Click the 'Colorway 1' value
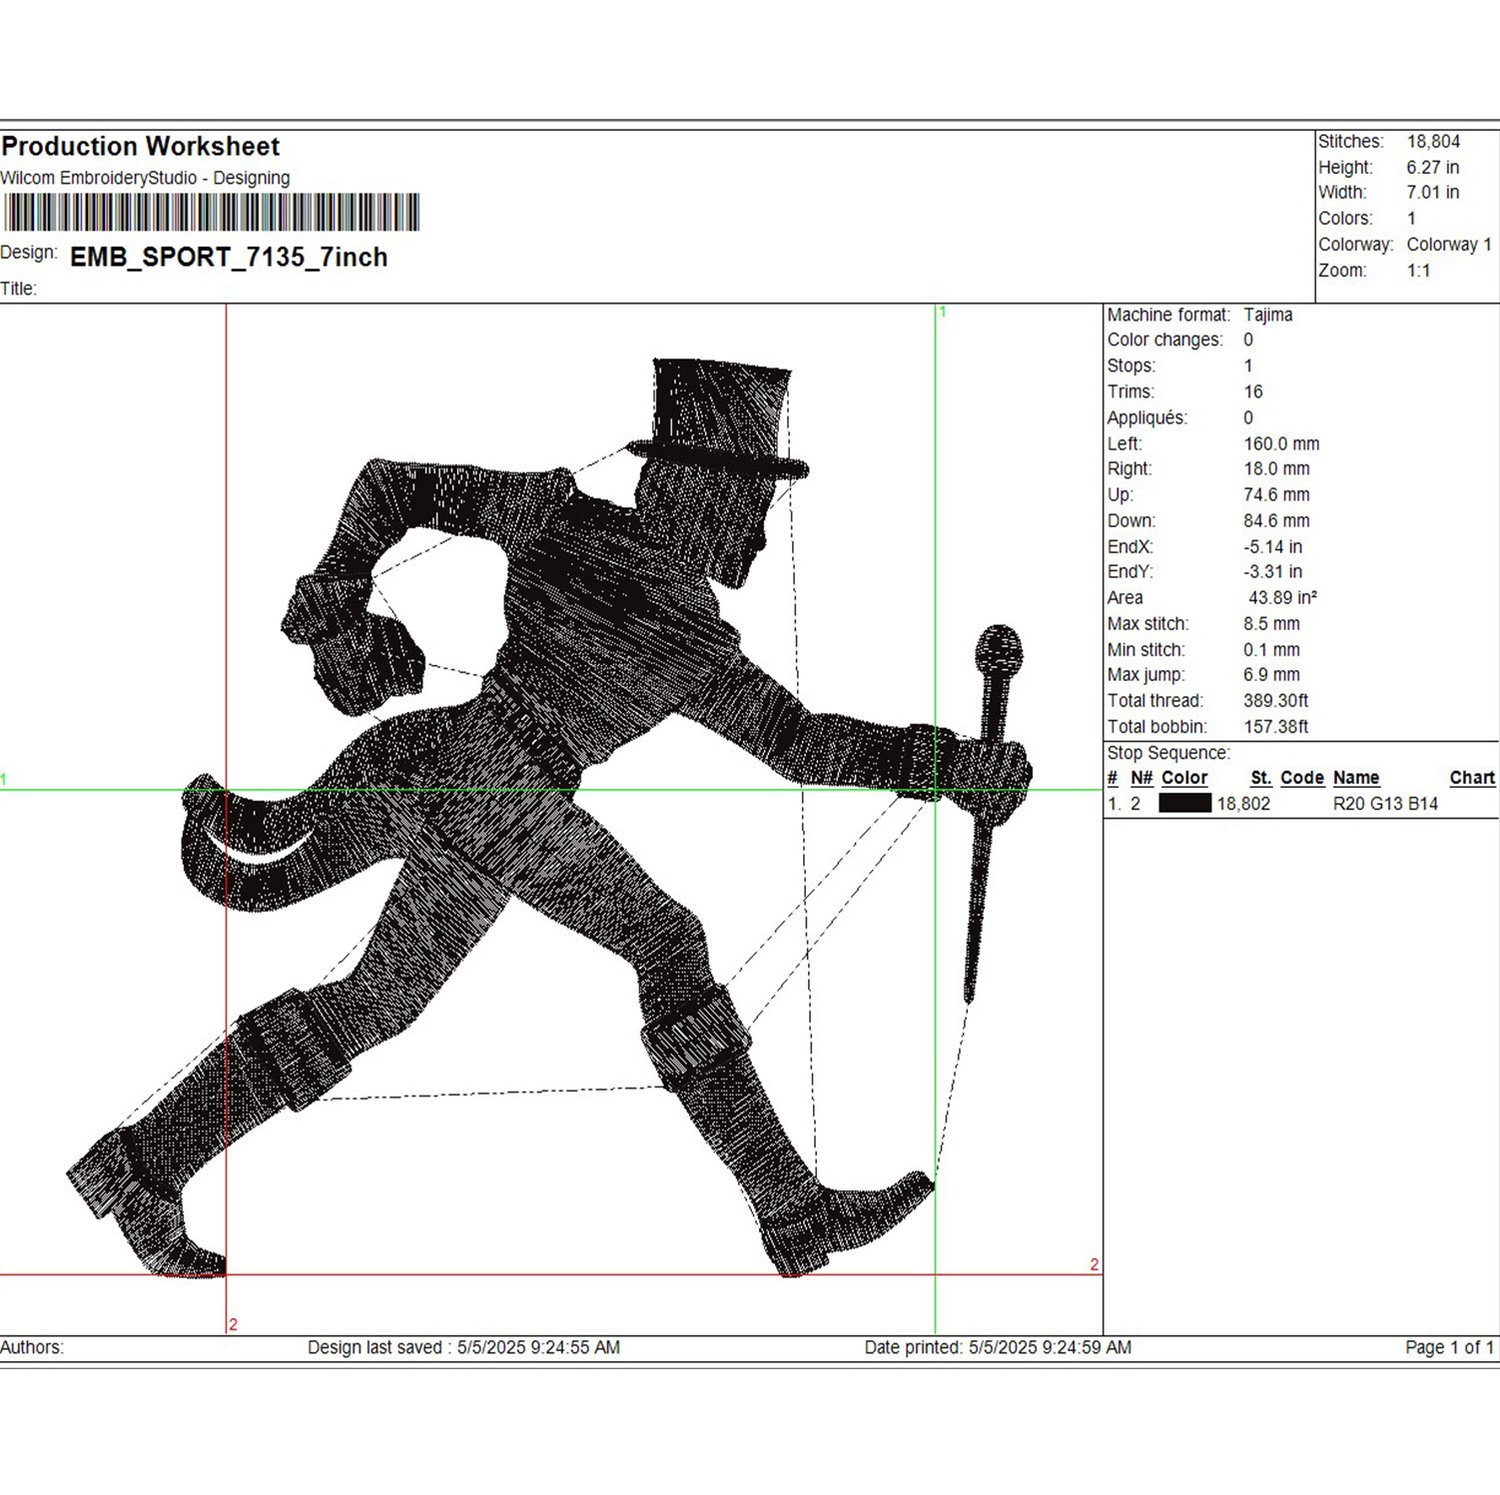This screenshot has width=1500, height=1495. coord(1449,245)
